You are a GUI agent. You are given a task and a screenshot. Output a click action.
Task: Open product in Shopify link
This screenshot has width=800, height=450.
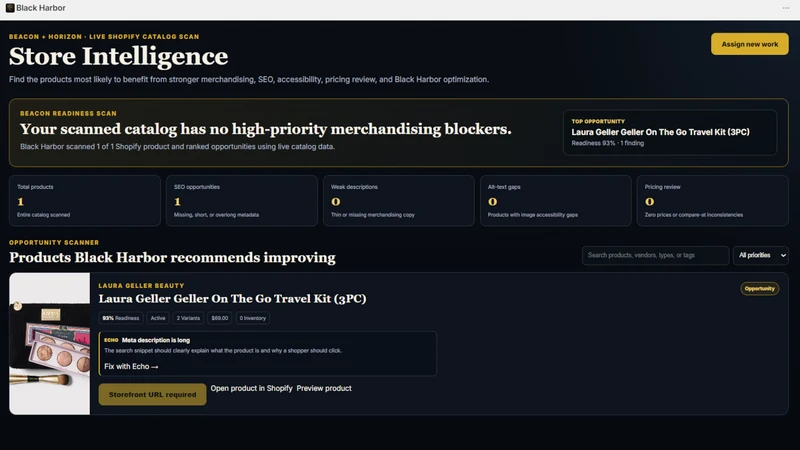coord(252,388)
